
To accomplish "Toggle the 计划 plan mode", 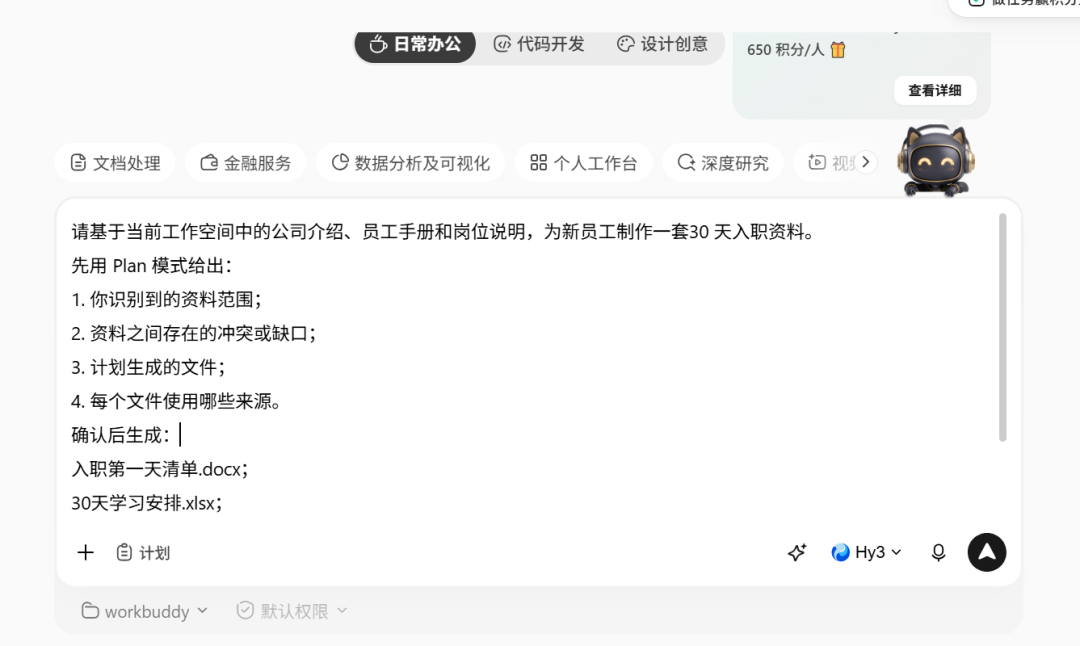I will pyautogui.click(x=143, y=552).
